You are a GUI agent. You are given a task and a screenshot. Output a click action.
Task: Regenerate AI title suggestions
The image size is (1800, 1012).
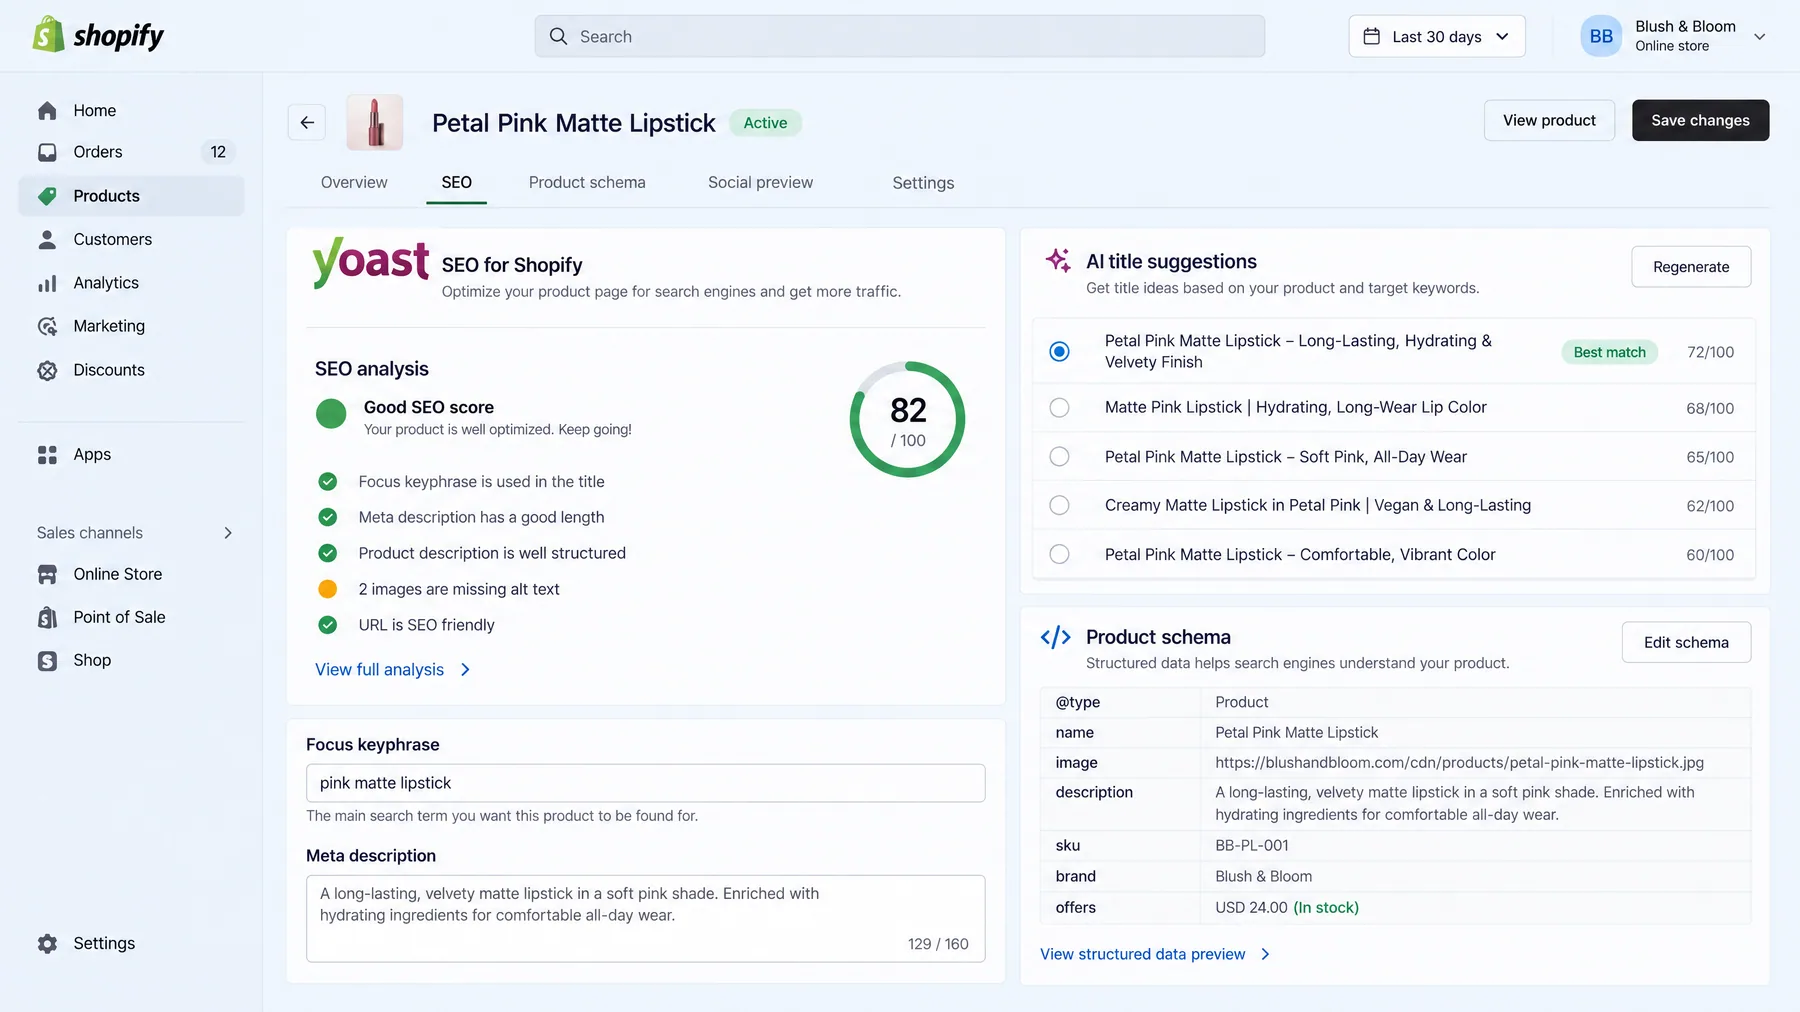1691,267
